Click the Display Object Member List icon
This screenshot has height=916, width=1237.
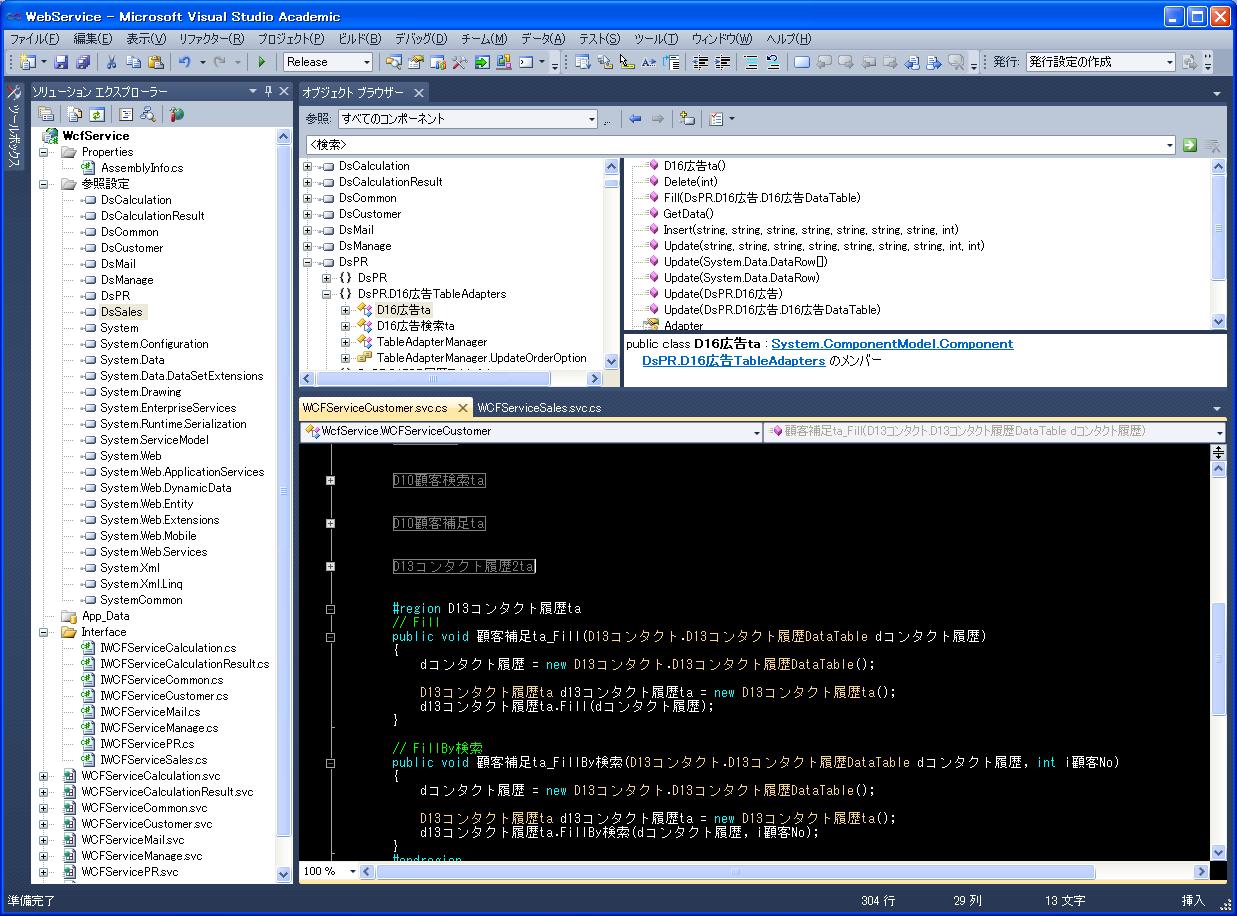[x=582, y=62]
